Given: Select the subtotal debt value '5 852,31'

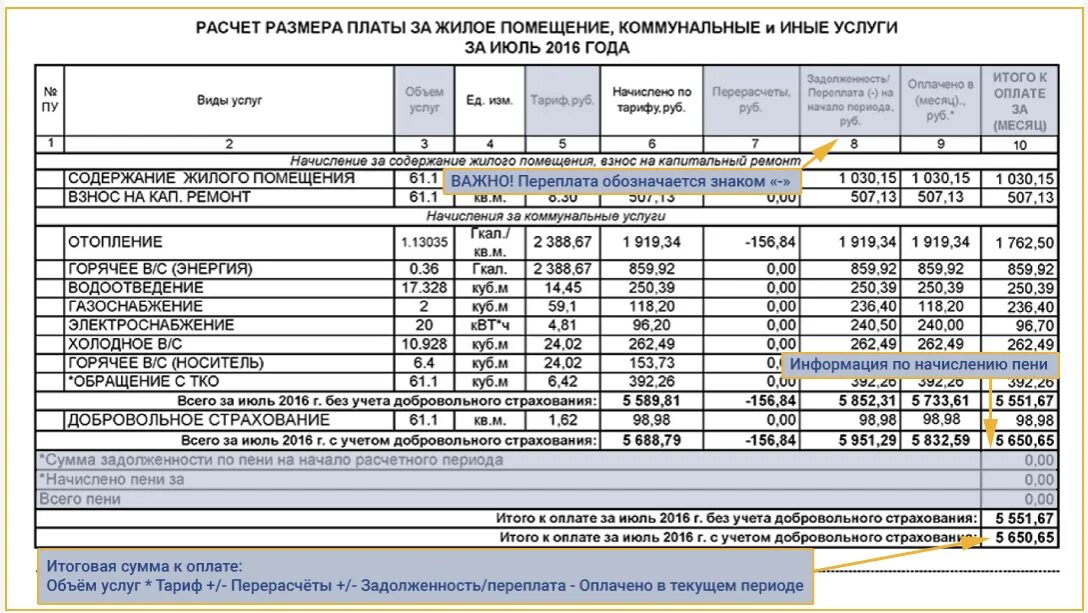Looking at the screenshot, I should (x=867, y=401).
